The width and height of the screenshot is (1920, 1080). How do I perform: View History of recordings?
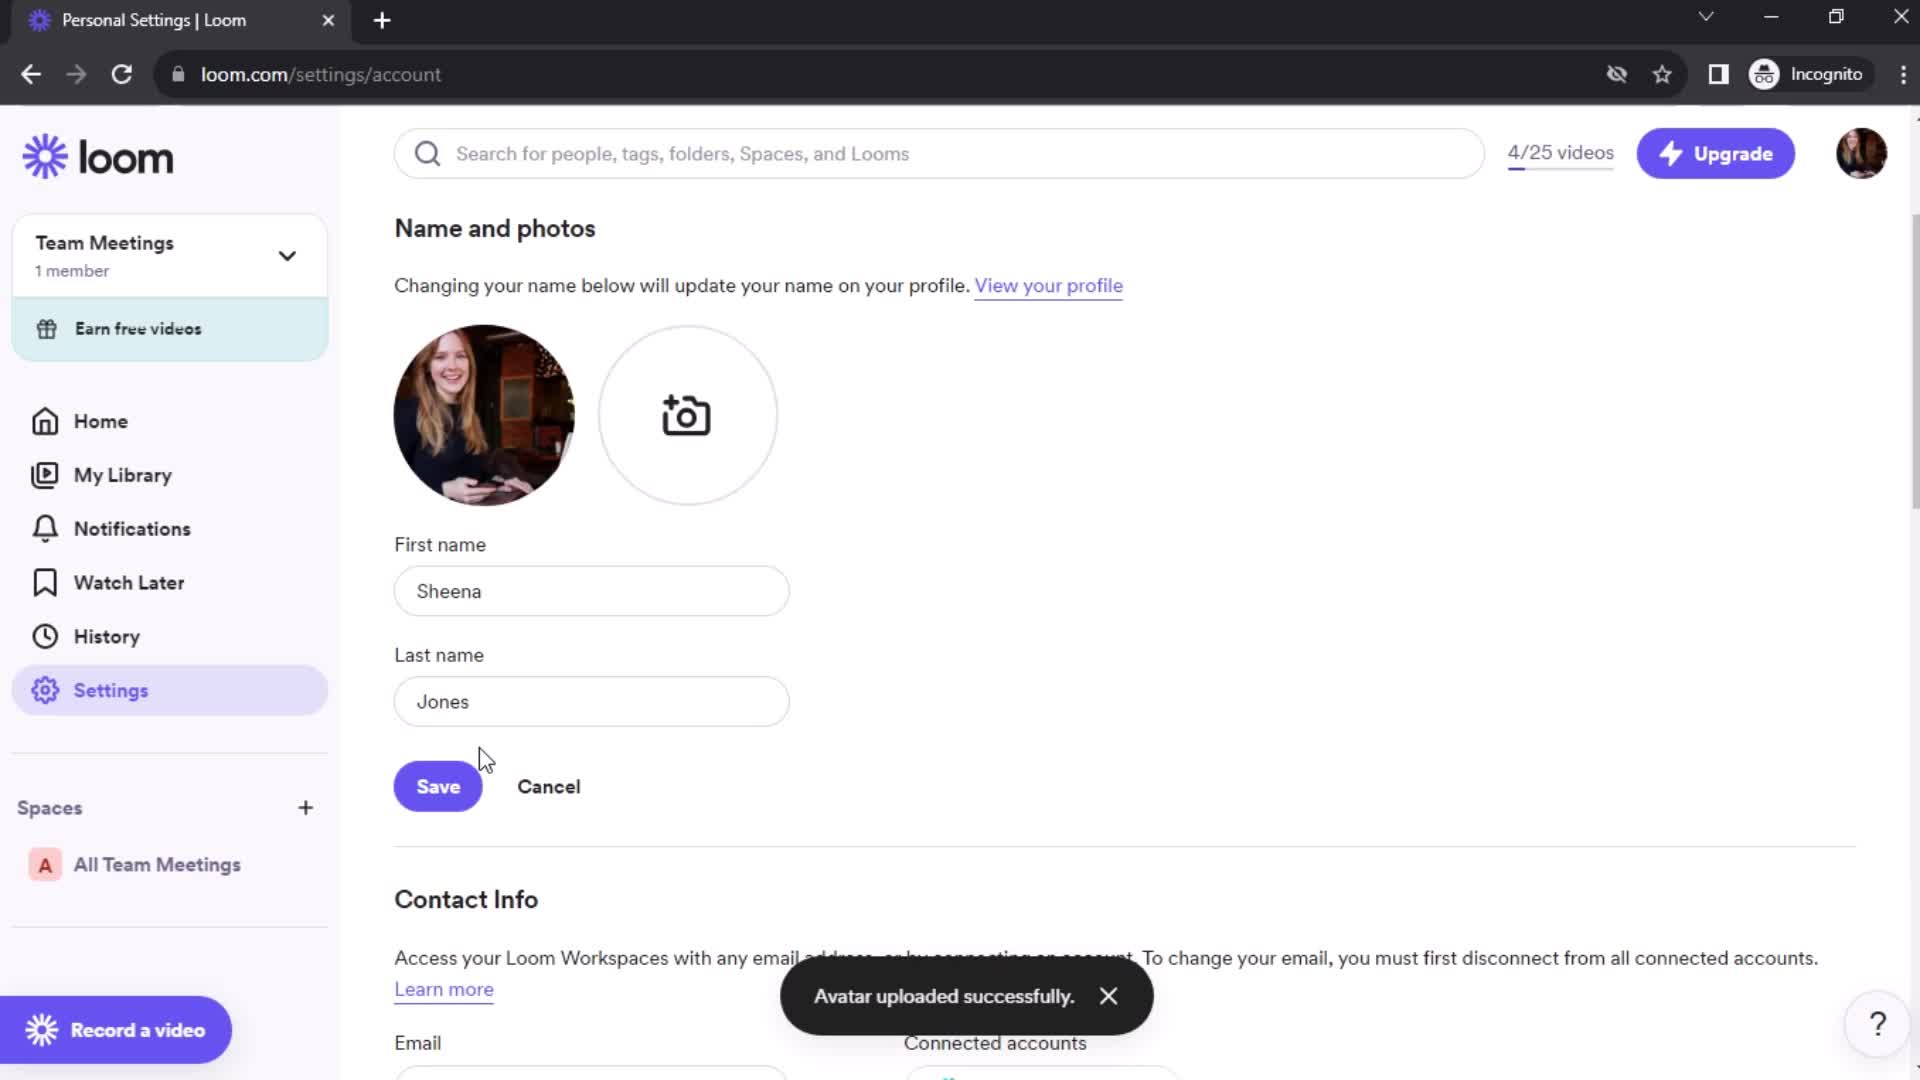point(105,636)
